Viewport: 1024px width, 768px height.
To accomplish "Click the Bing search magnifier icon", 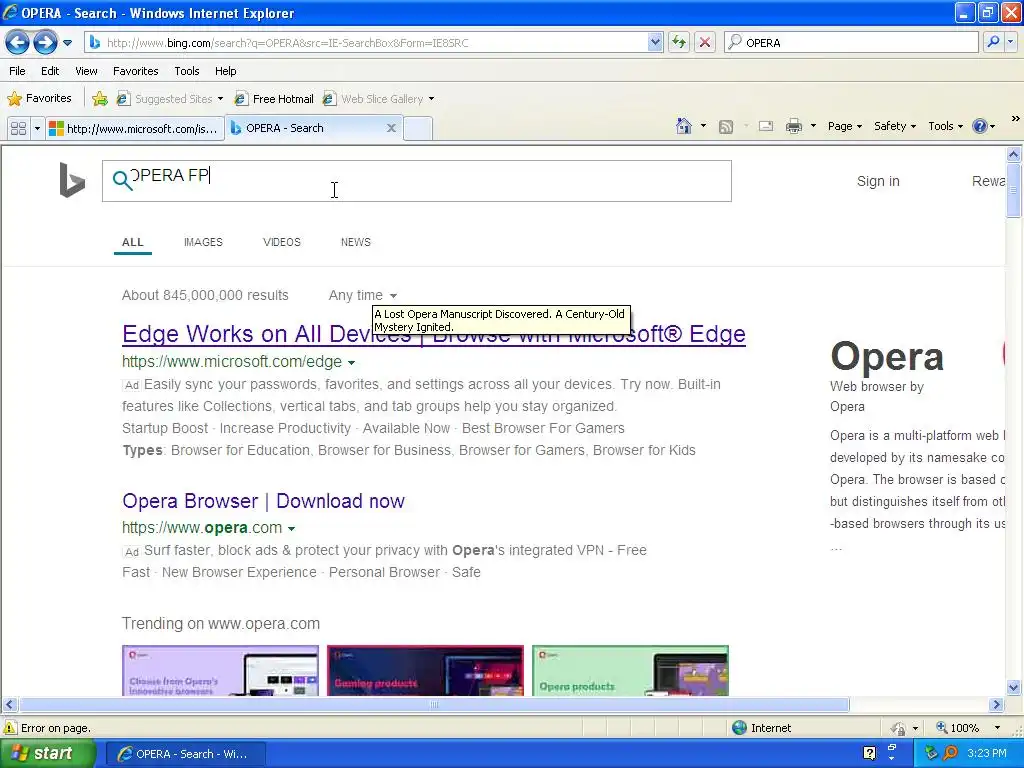I will point(122,180).
